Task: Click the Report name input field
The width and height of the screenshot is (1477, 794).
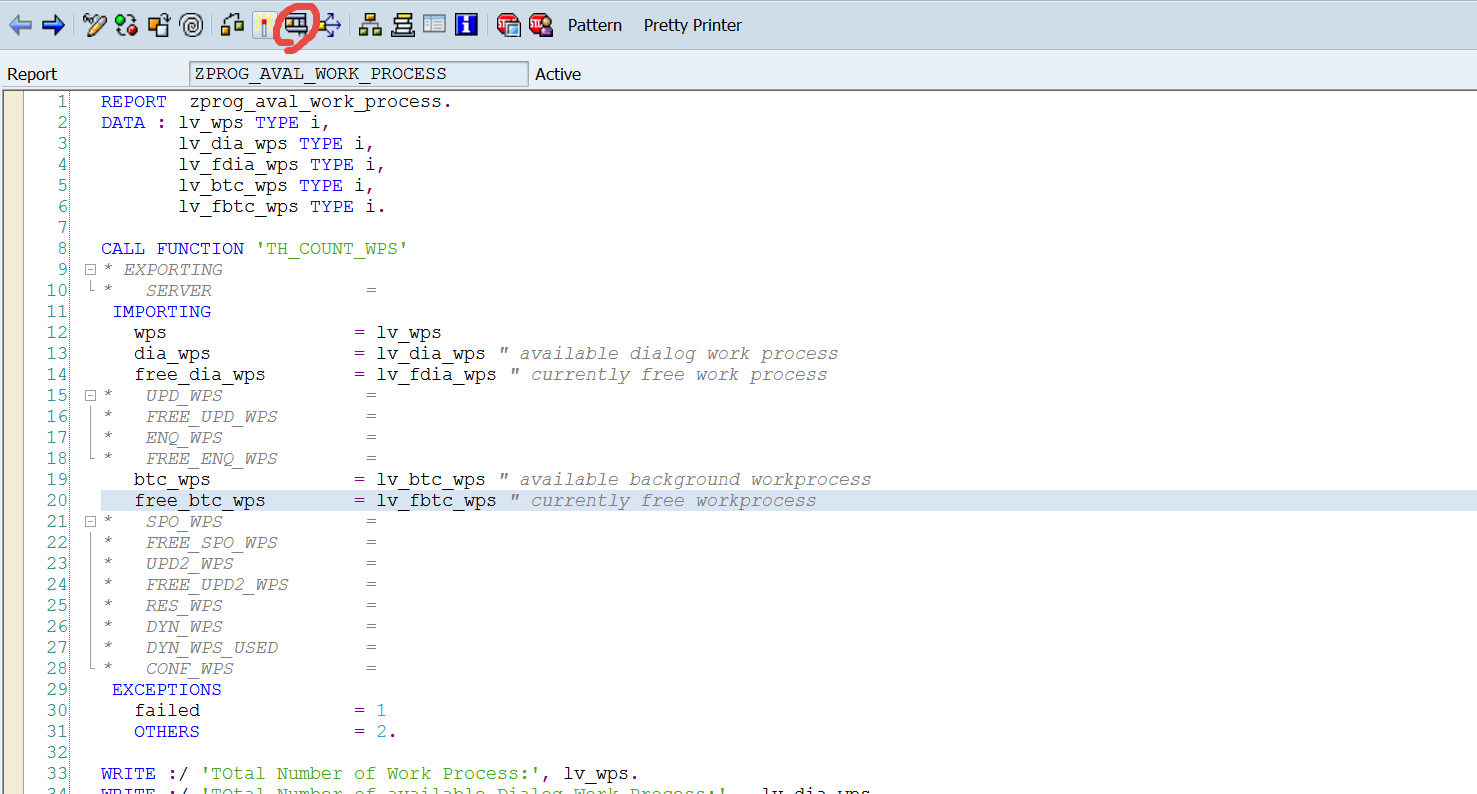Action: (358, 74)
